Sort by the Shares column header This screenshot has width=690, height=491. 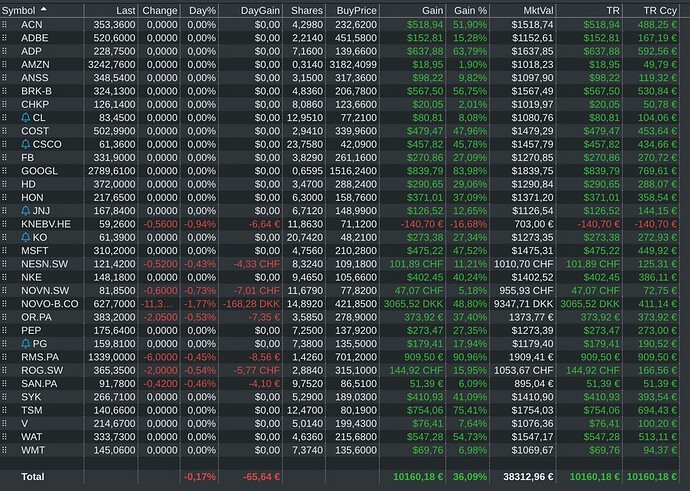tap(307, 11)
